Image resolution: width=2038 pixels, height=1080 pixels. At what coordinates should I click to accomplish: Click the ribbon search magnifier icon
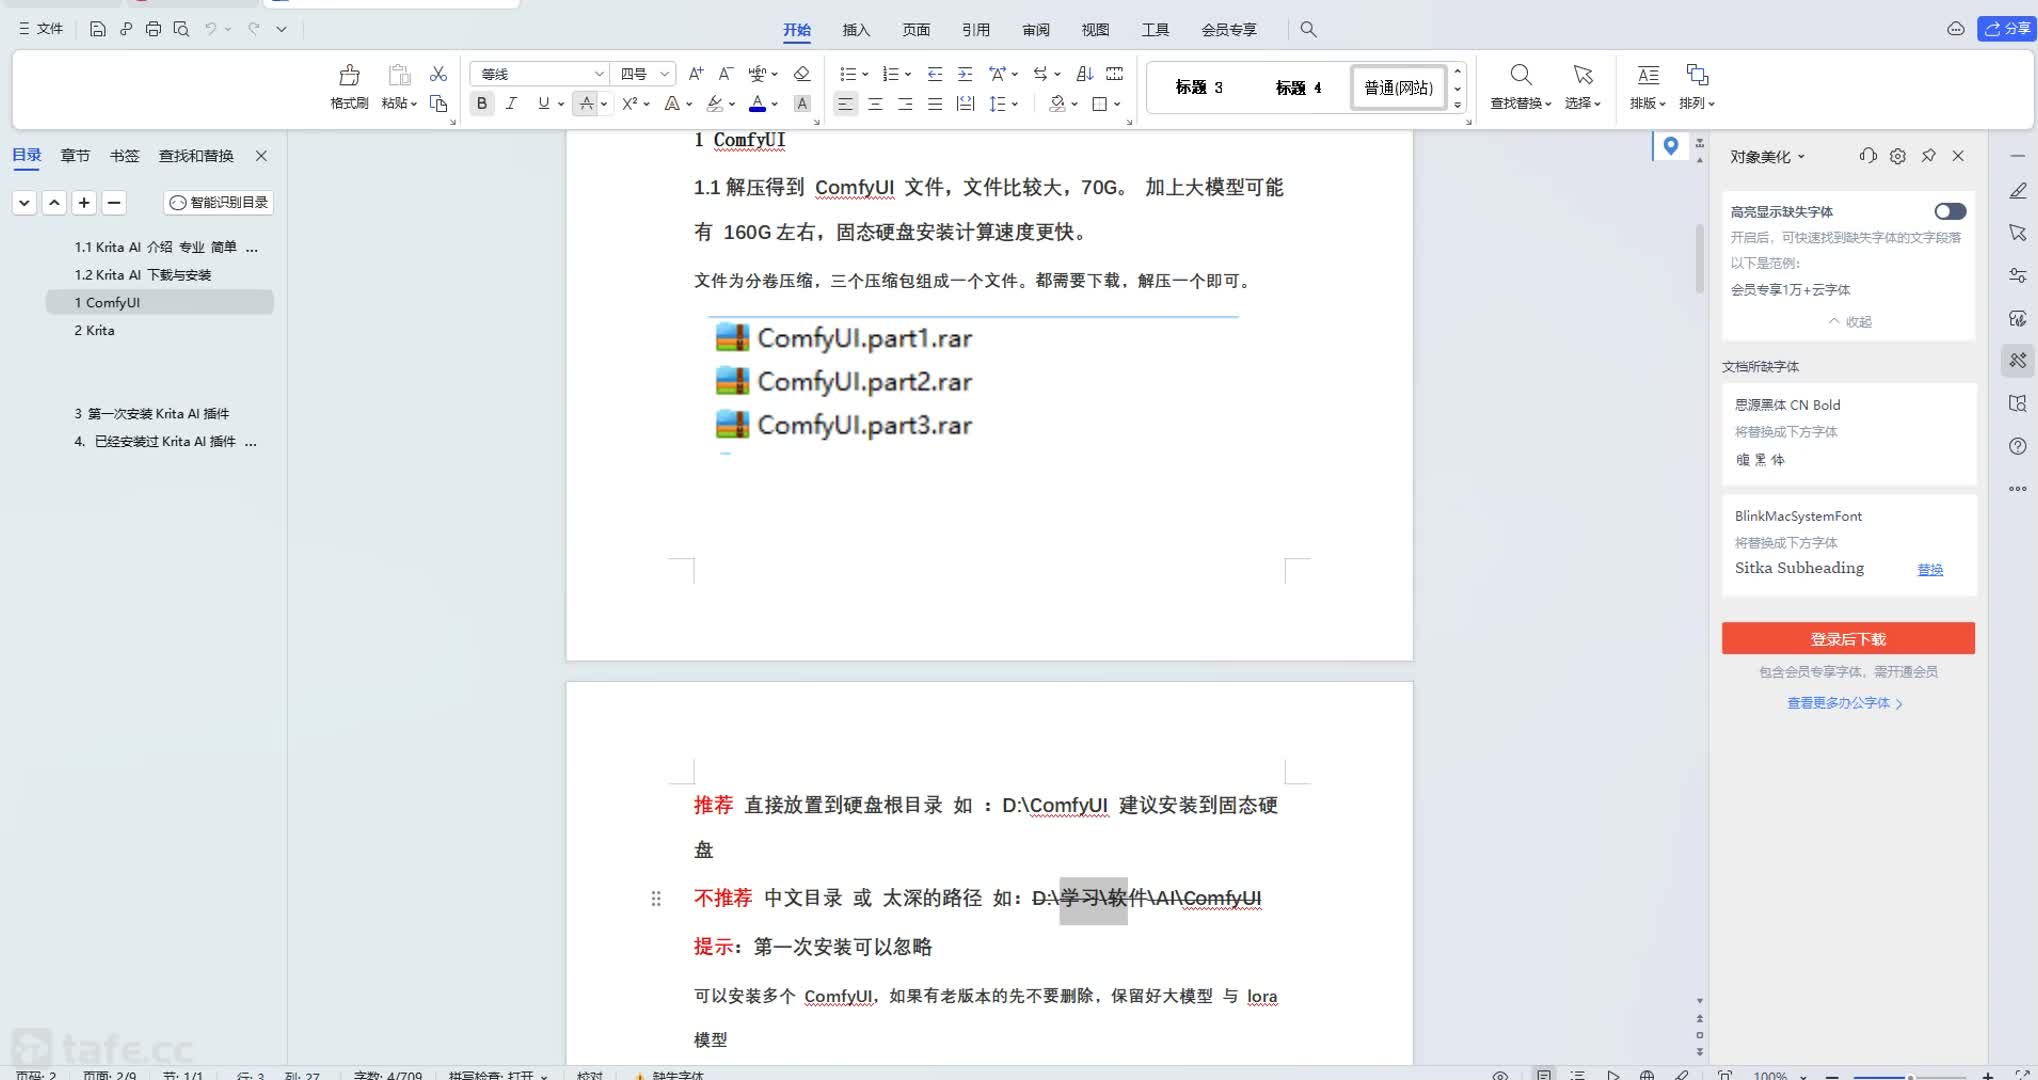coord(1308,29)
